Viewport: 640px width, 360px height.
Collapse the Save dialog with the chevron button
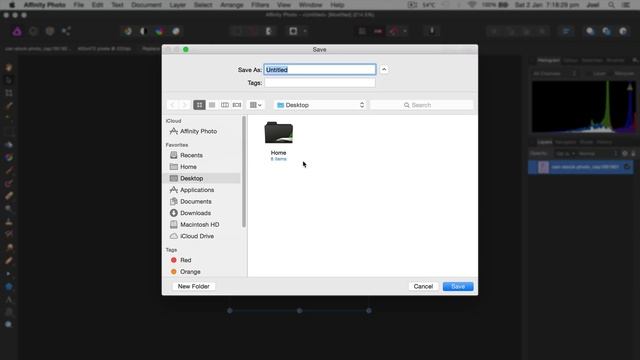[x=384, y=70]
